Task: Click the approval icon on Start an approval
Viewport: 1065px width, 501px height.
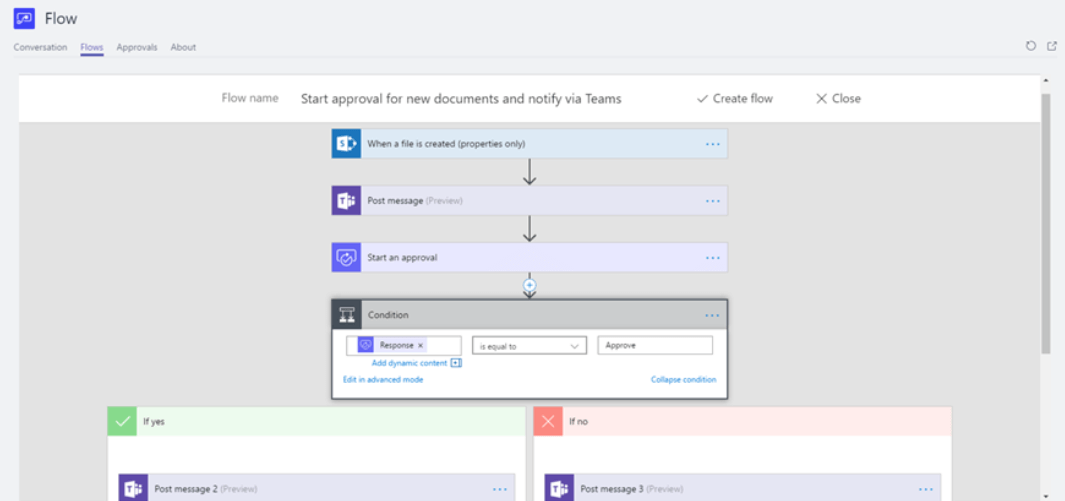Action: pyautogui.click(x=346, y=258)
